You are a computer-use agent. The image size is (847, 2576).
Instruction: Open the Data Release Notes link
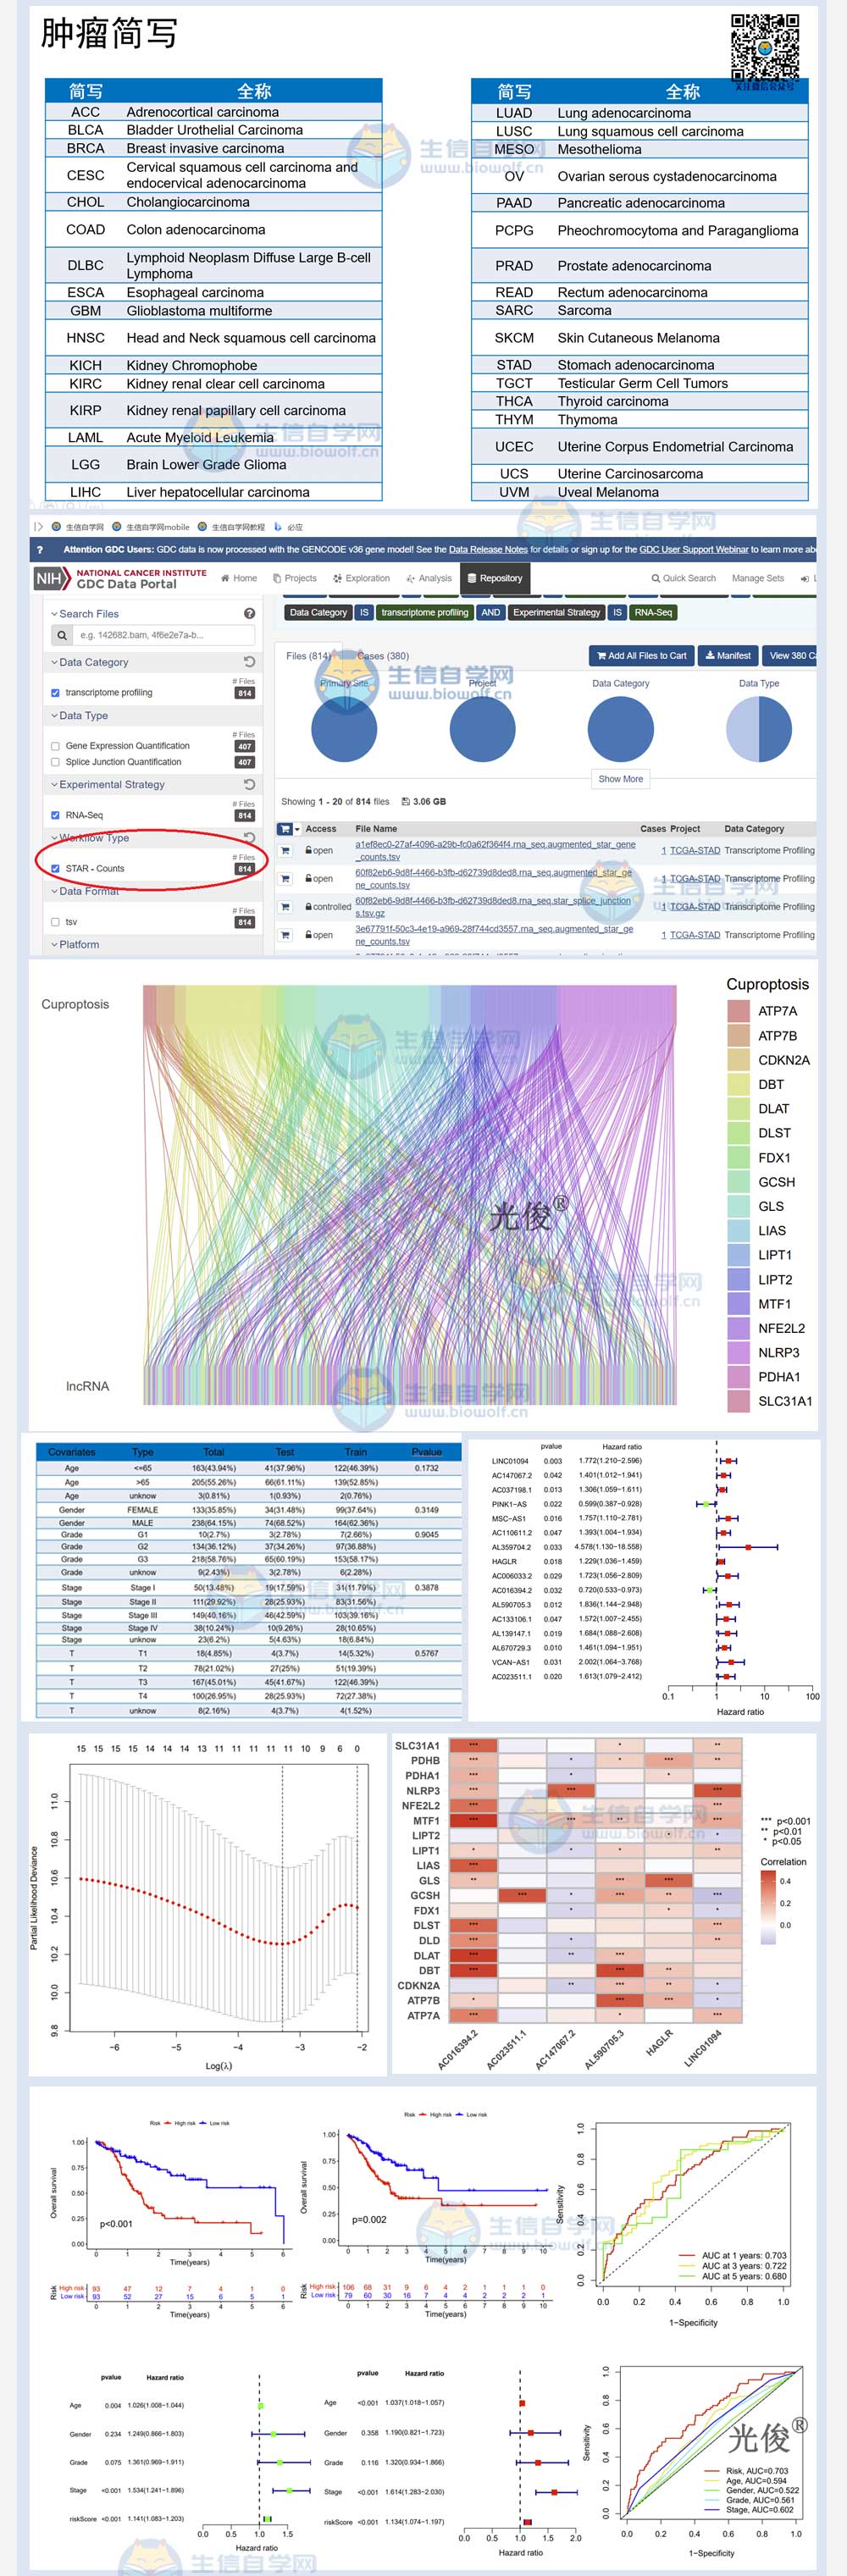click(488, 549)
